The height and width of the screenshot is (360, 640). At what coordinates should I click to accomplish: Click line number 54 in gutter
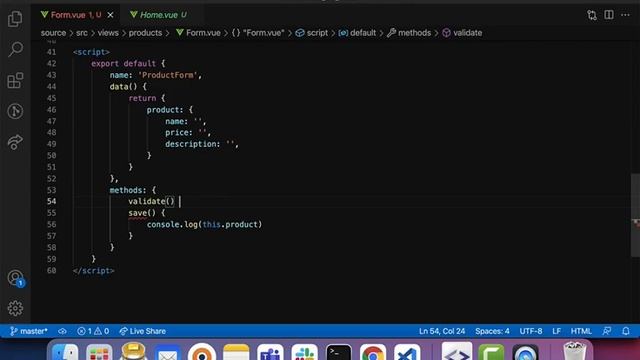click(x=51, y=201)
